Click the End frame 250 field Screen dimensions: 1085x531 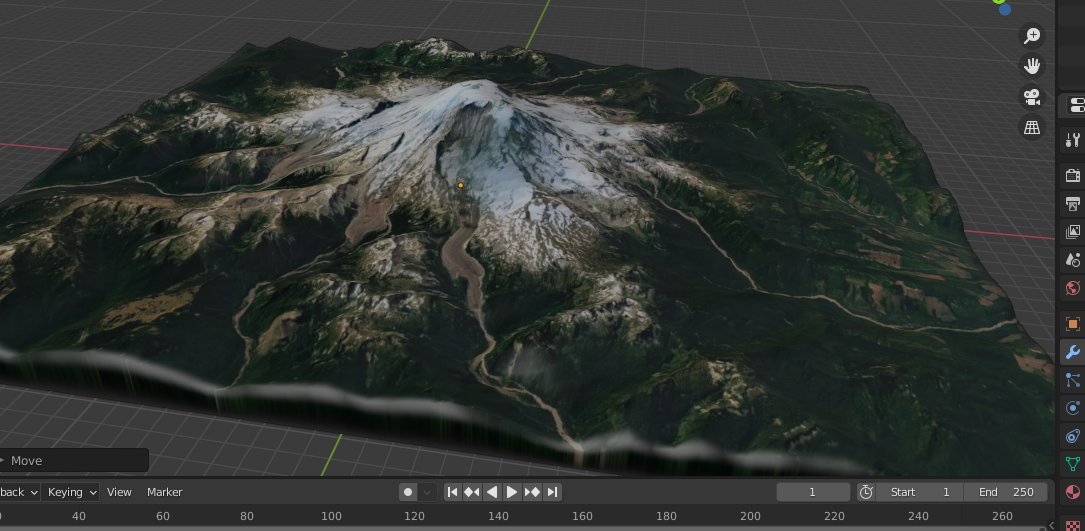1006,492
